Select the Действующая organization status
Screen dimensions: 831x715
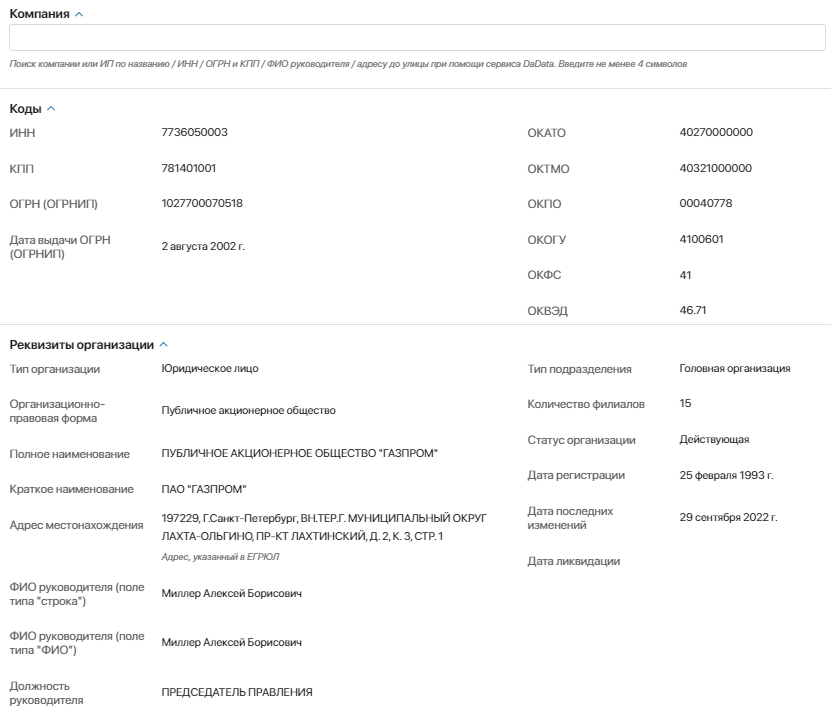click(714, 439)
